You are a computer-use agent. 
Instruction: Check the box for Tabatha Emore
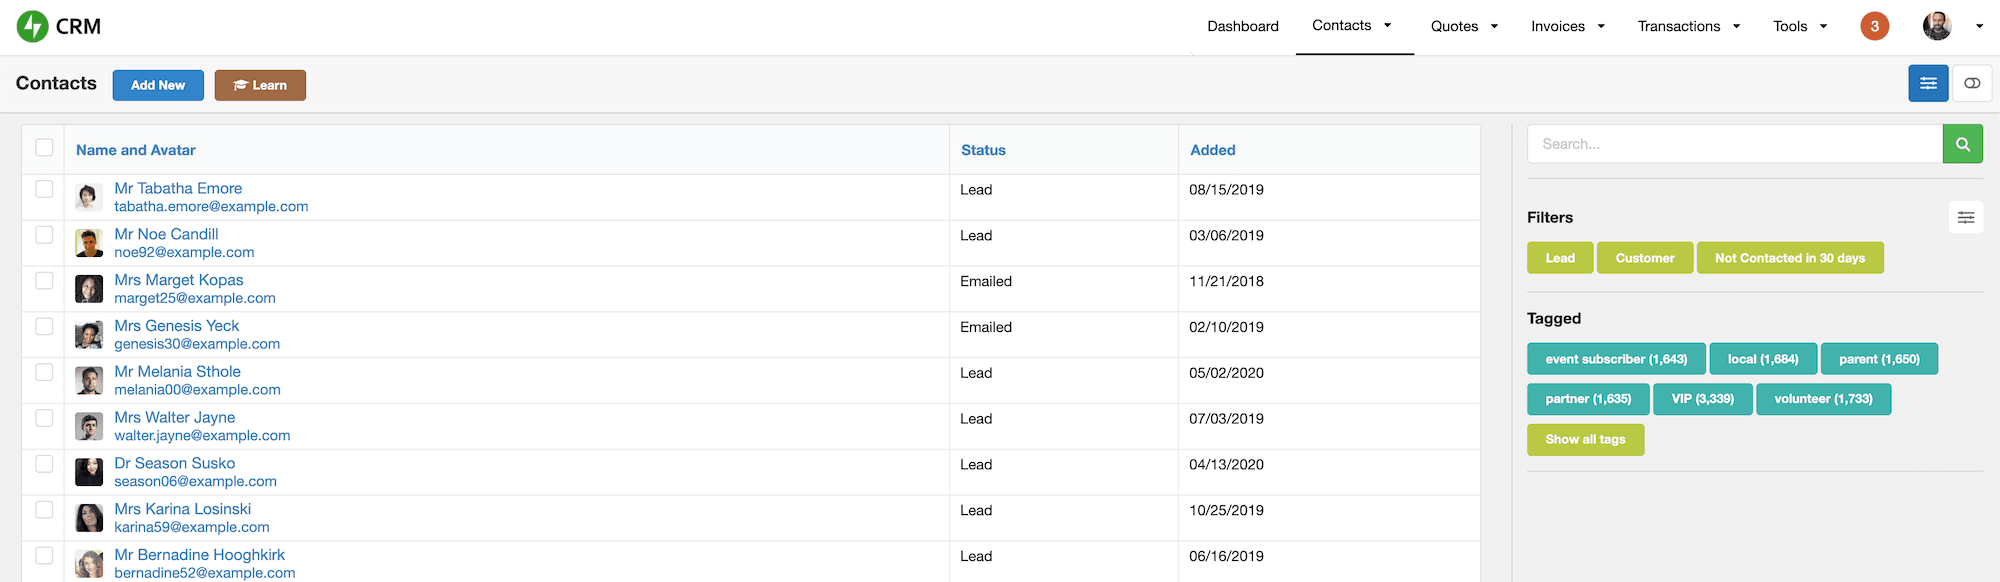point(44,188)
